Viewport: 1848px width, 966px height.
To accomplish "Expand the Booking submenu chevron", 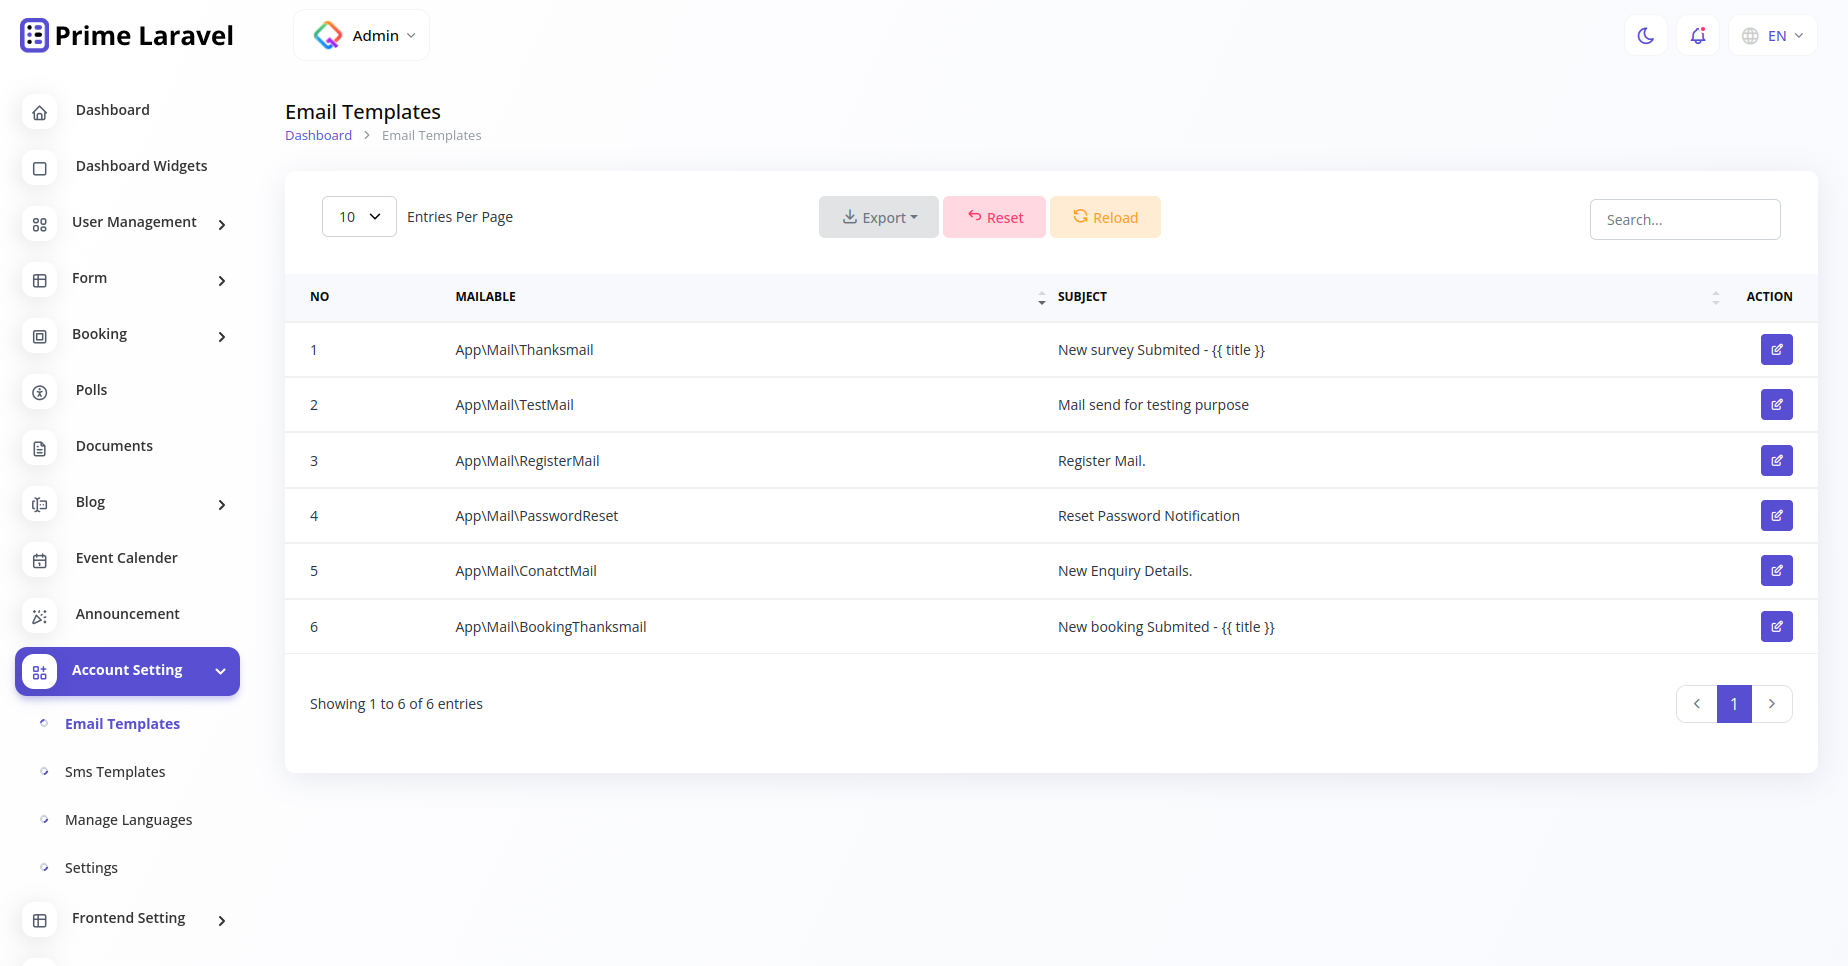I will [221, 337].
